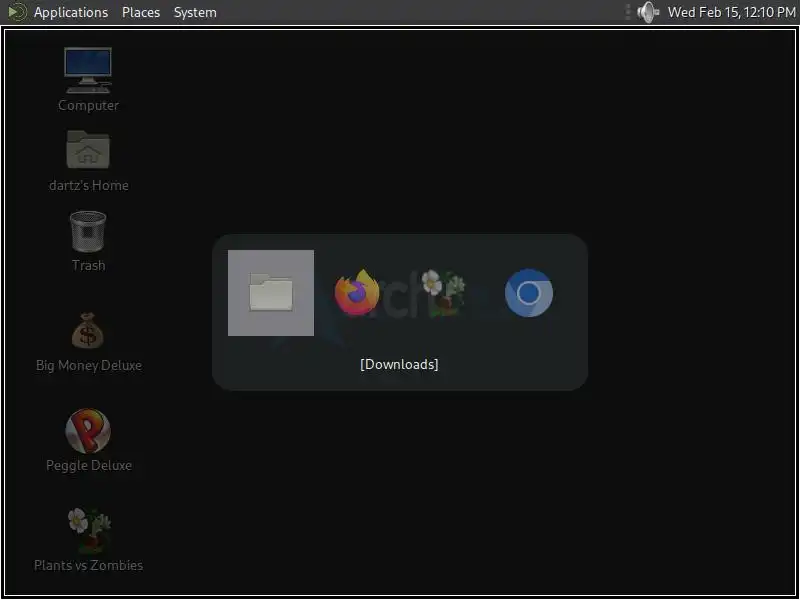This screenshot has height=600, width=800.
Task: Click the [Downloads] label in switcher
Action: coord(399,364)
